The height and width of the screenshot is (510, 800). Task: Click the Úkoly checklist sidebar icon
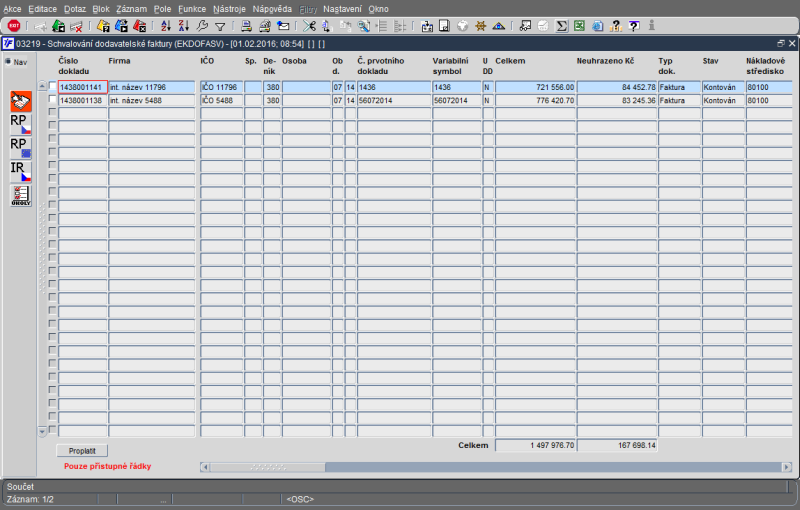tap(21, 195)
